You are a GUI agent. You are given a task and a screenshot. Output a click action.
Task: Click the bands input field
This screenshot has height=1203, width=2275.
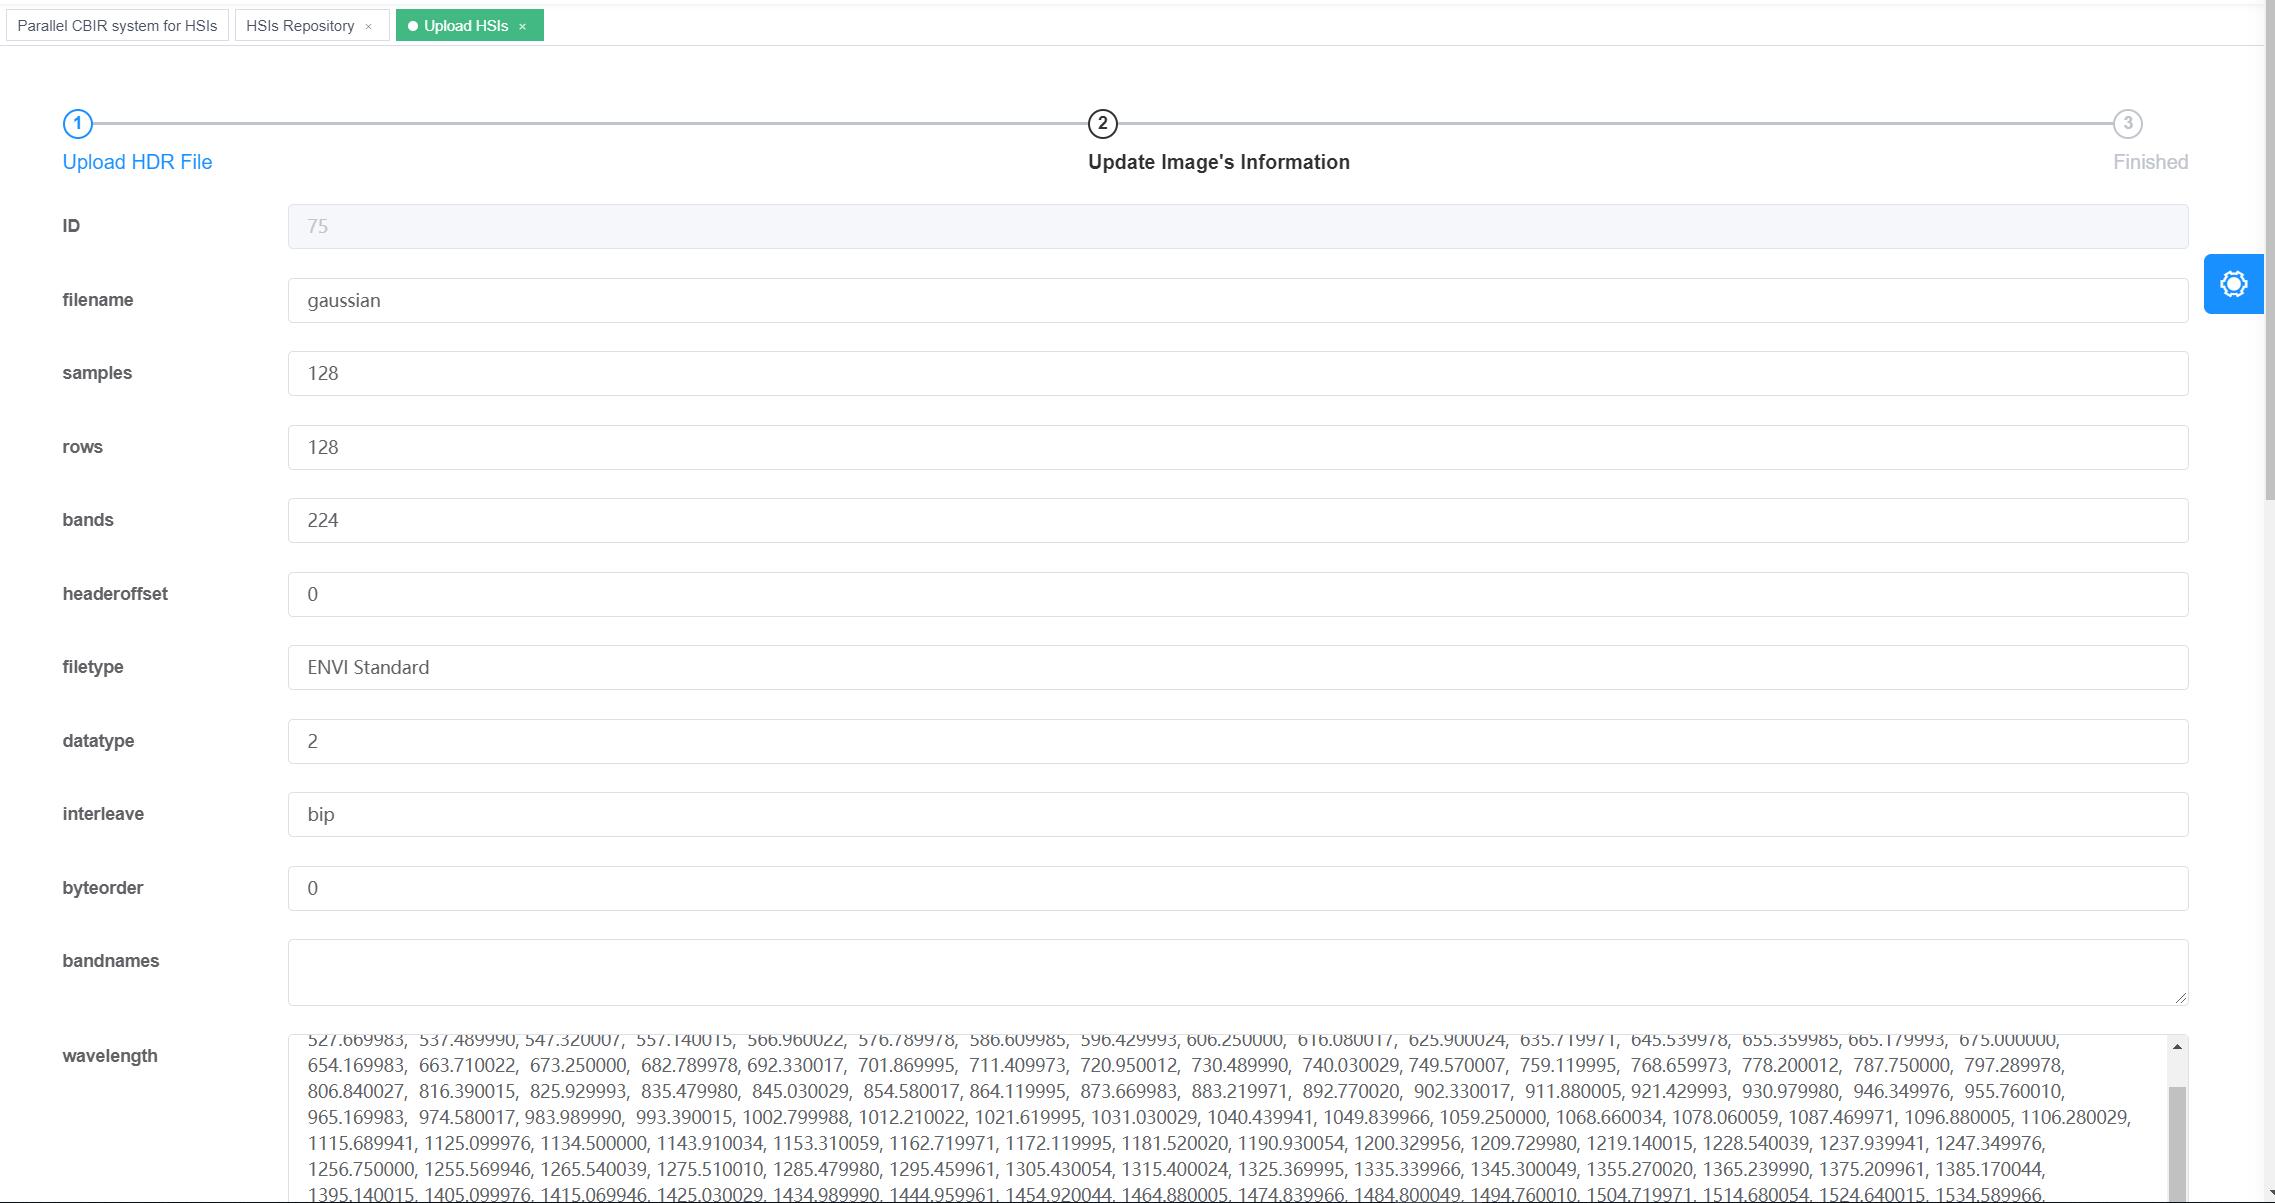coord(1237,520)
